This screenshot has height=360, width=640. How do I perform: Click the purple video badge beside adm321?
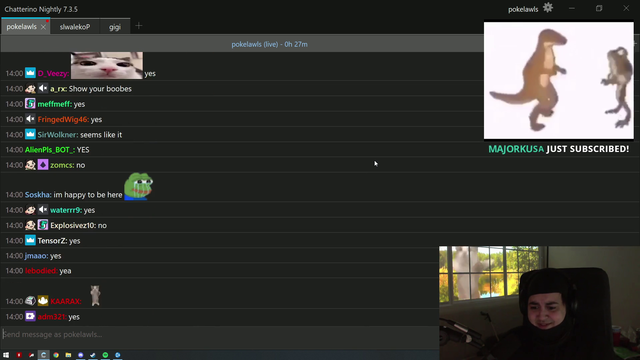coord(30,316)
